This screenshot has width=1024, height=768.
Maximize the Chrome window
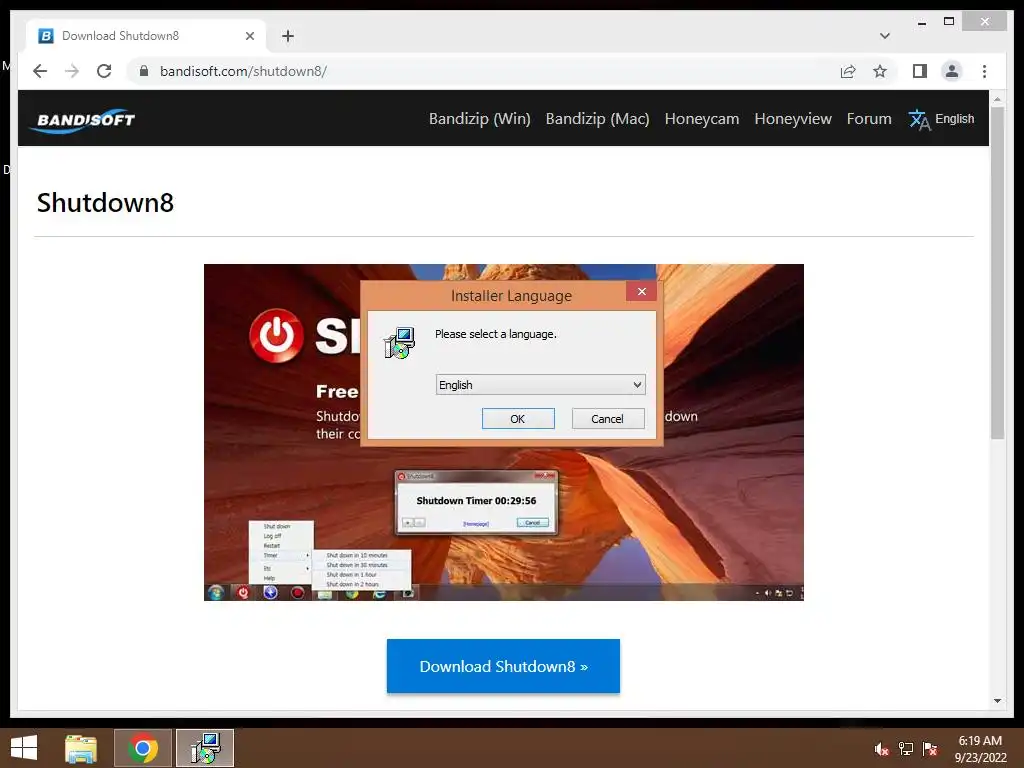(x=949, y=22)
